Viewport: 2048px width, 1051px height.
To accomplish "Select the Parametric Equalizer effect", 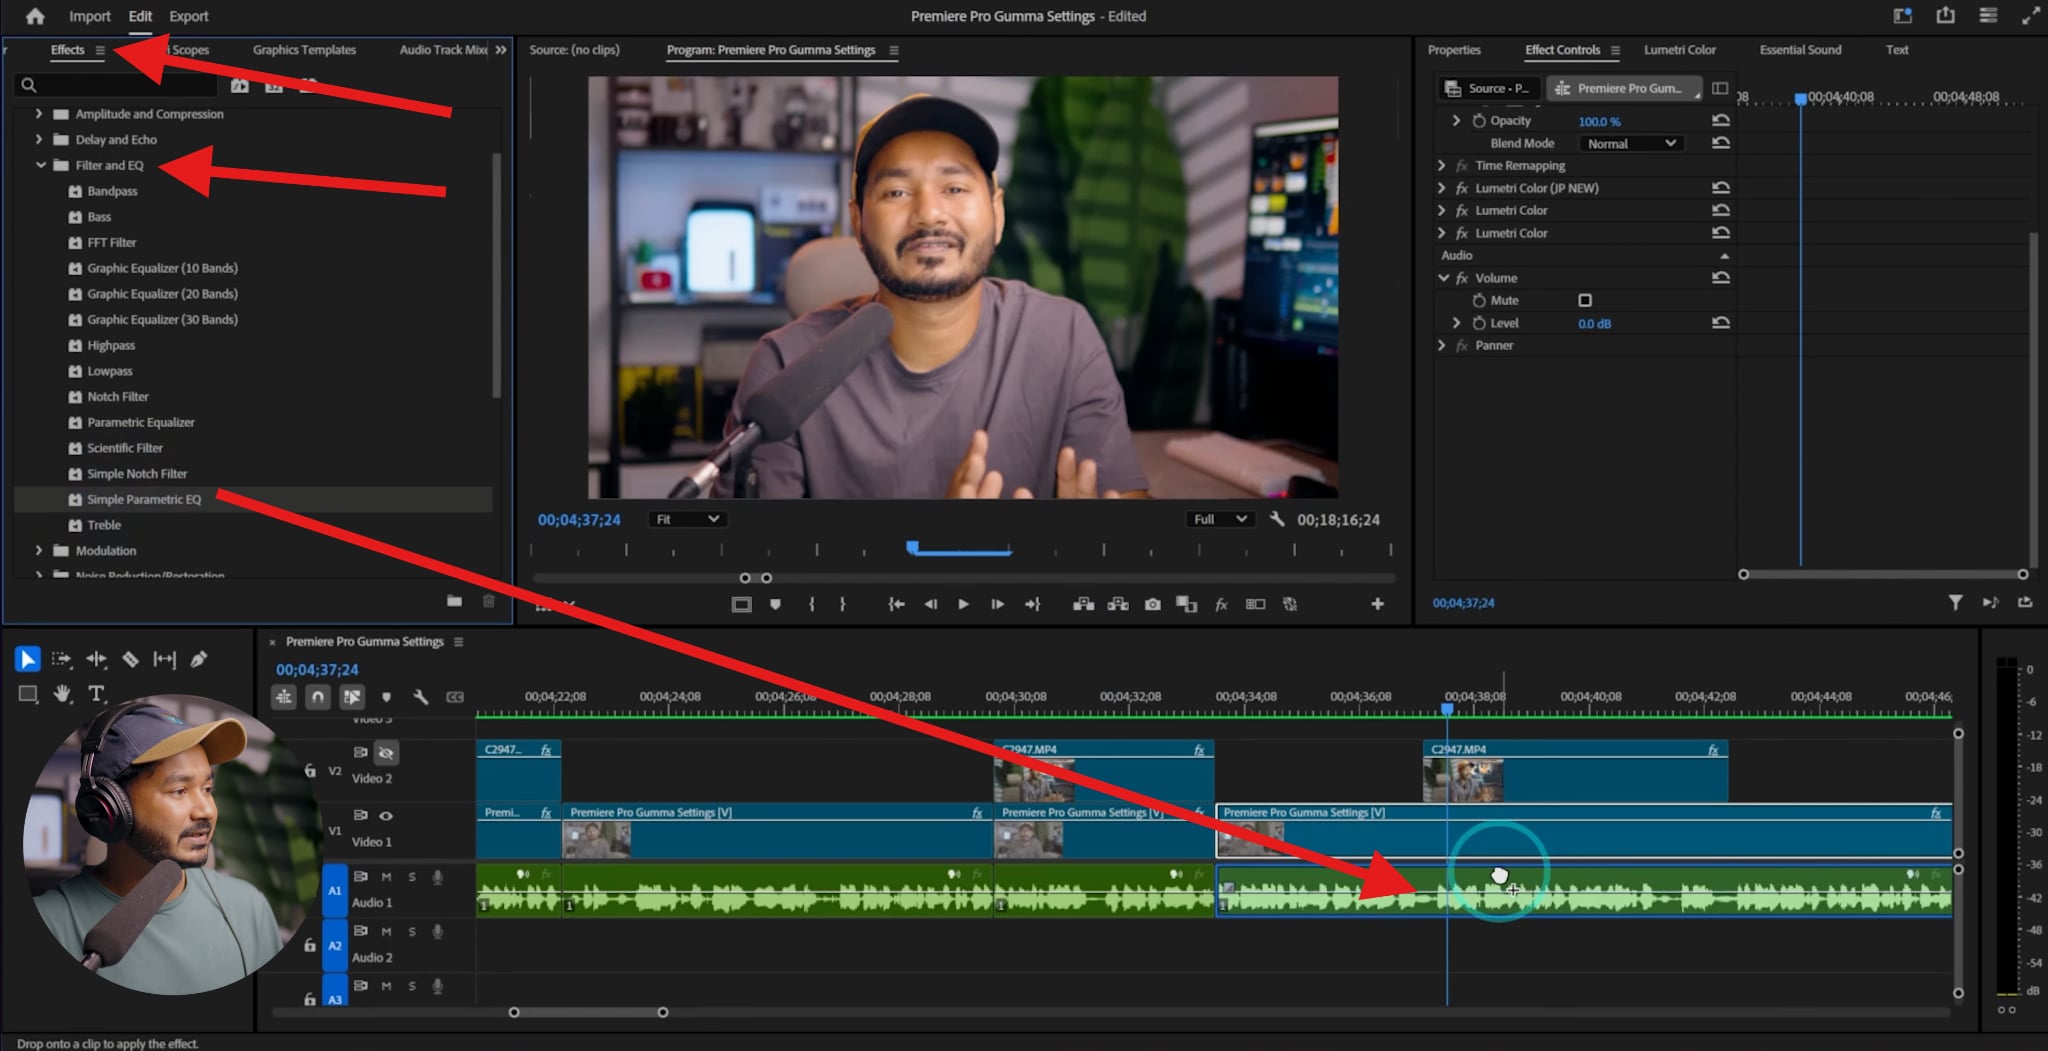I will tap(140, 422).
